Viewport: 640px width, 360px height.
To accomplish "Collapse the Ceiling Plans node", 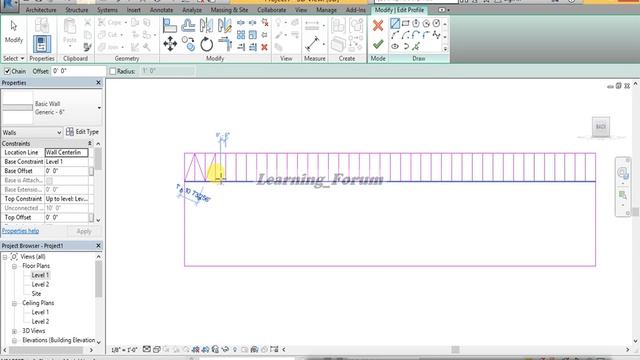I will click(14, 303).
